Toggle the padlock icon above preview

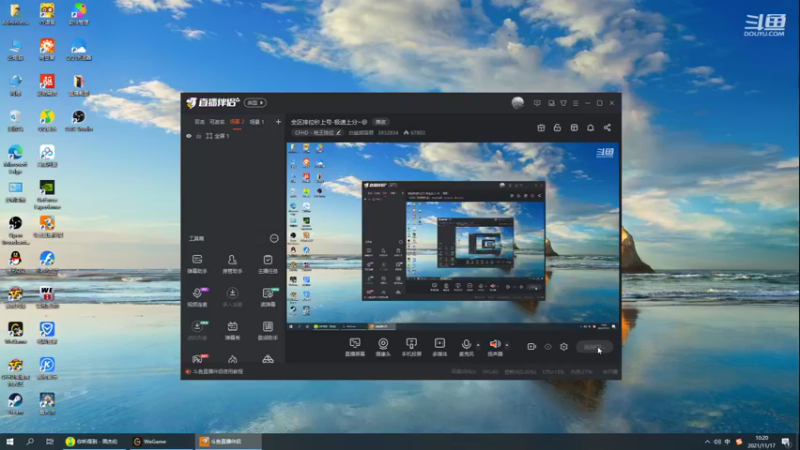click(557, 128)
